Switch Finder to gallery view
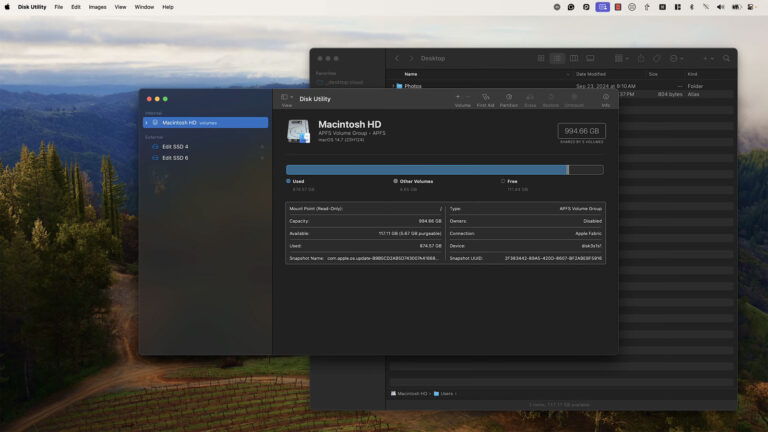This screenshot has width=768, height=432. 590,58
